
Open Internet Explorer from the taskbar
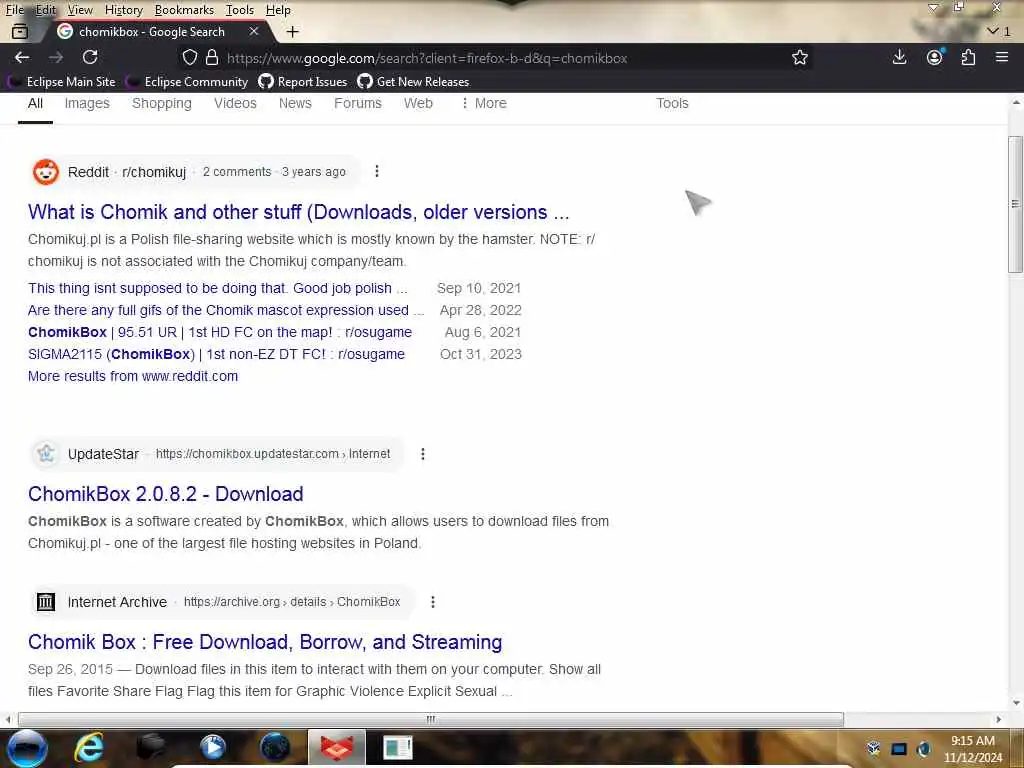(88, 747)
